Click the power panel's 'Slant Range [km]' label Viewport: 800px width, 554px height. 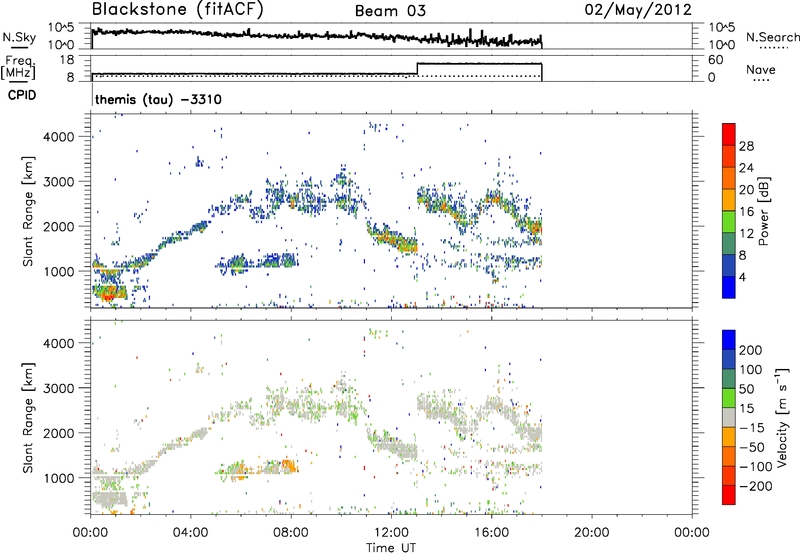tap(28, 211)
